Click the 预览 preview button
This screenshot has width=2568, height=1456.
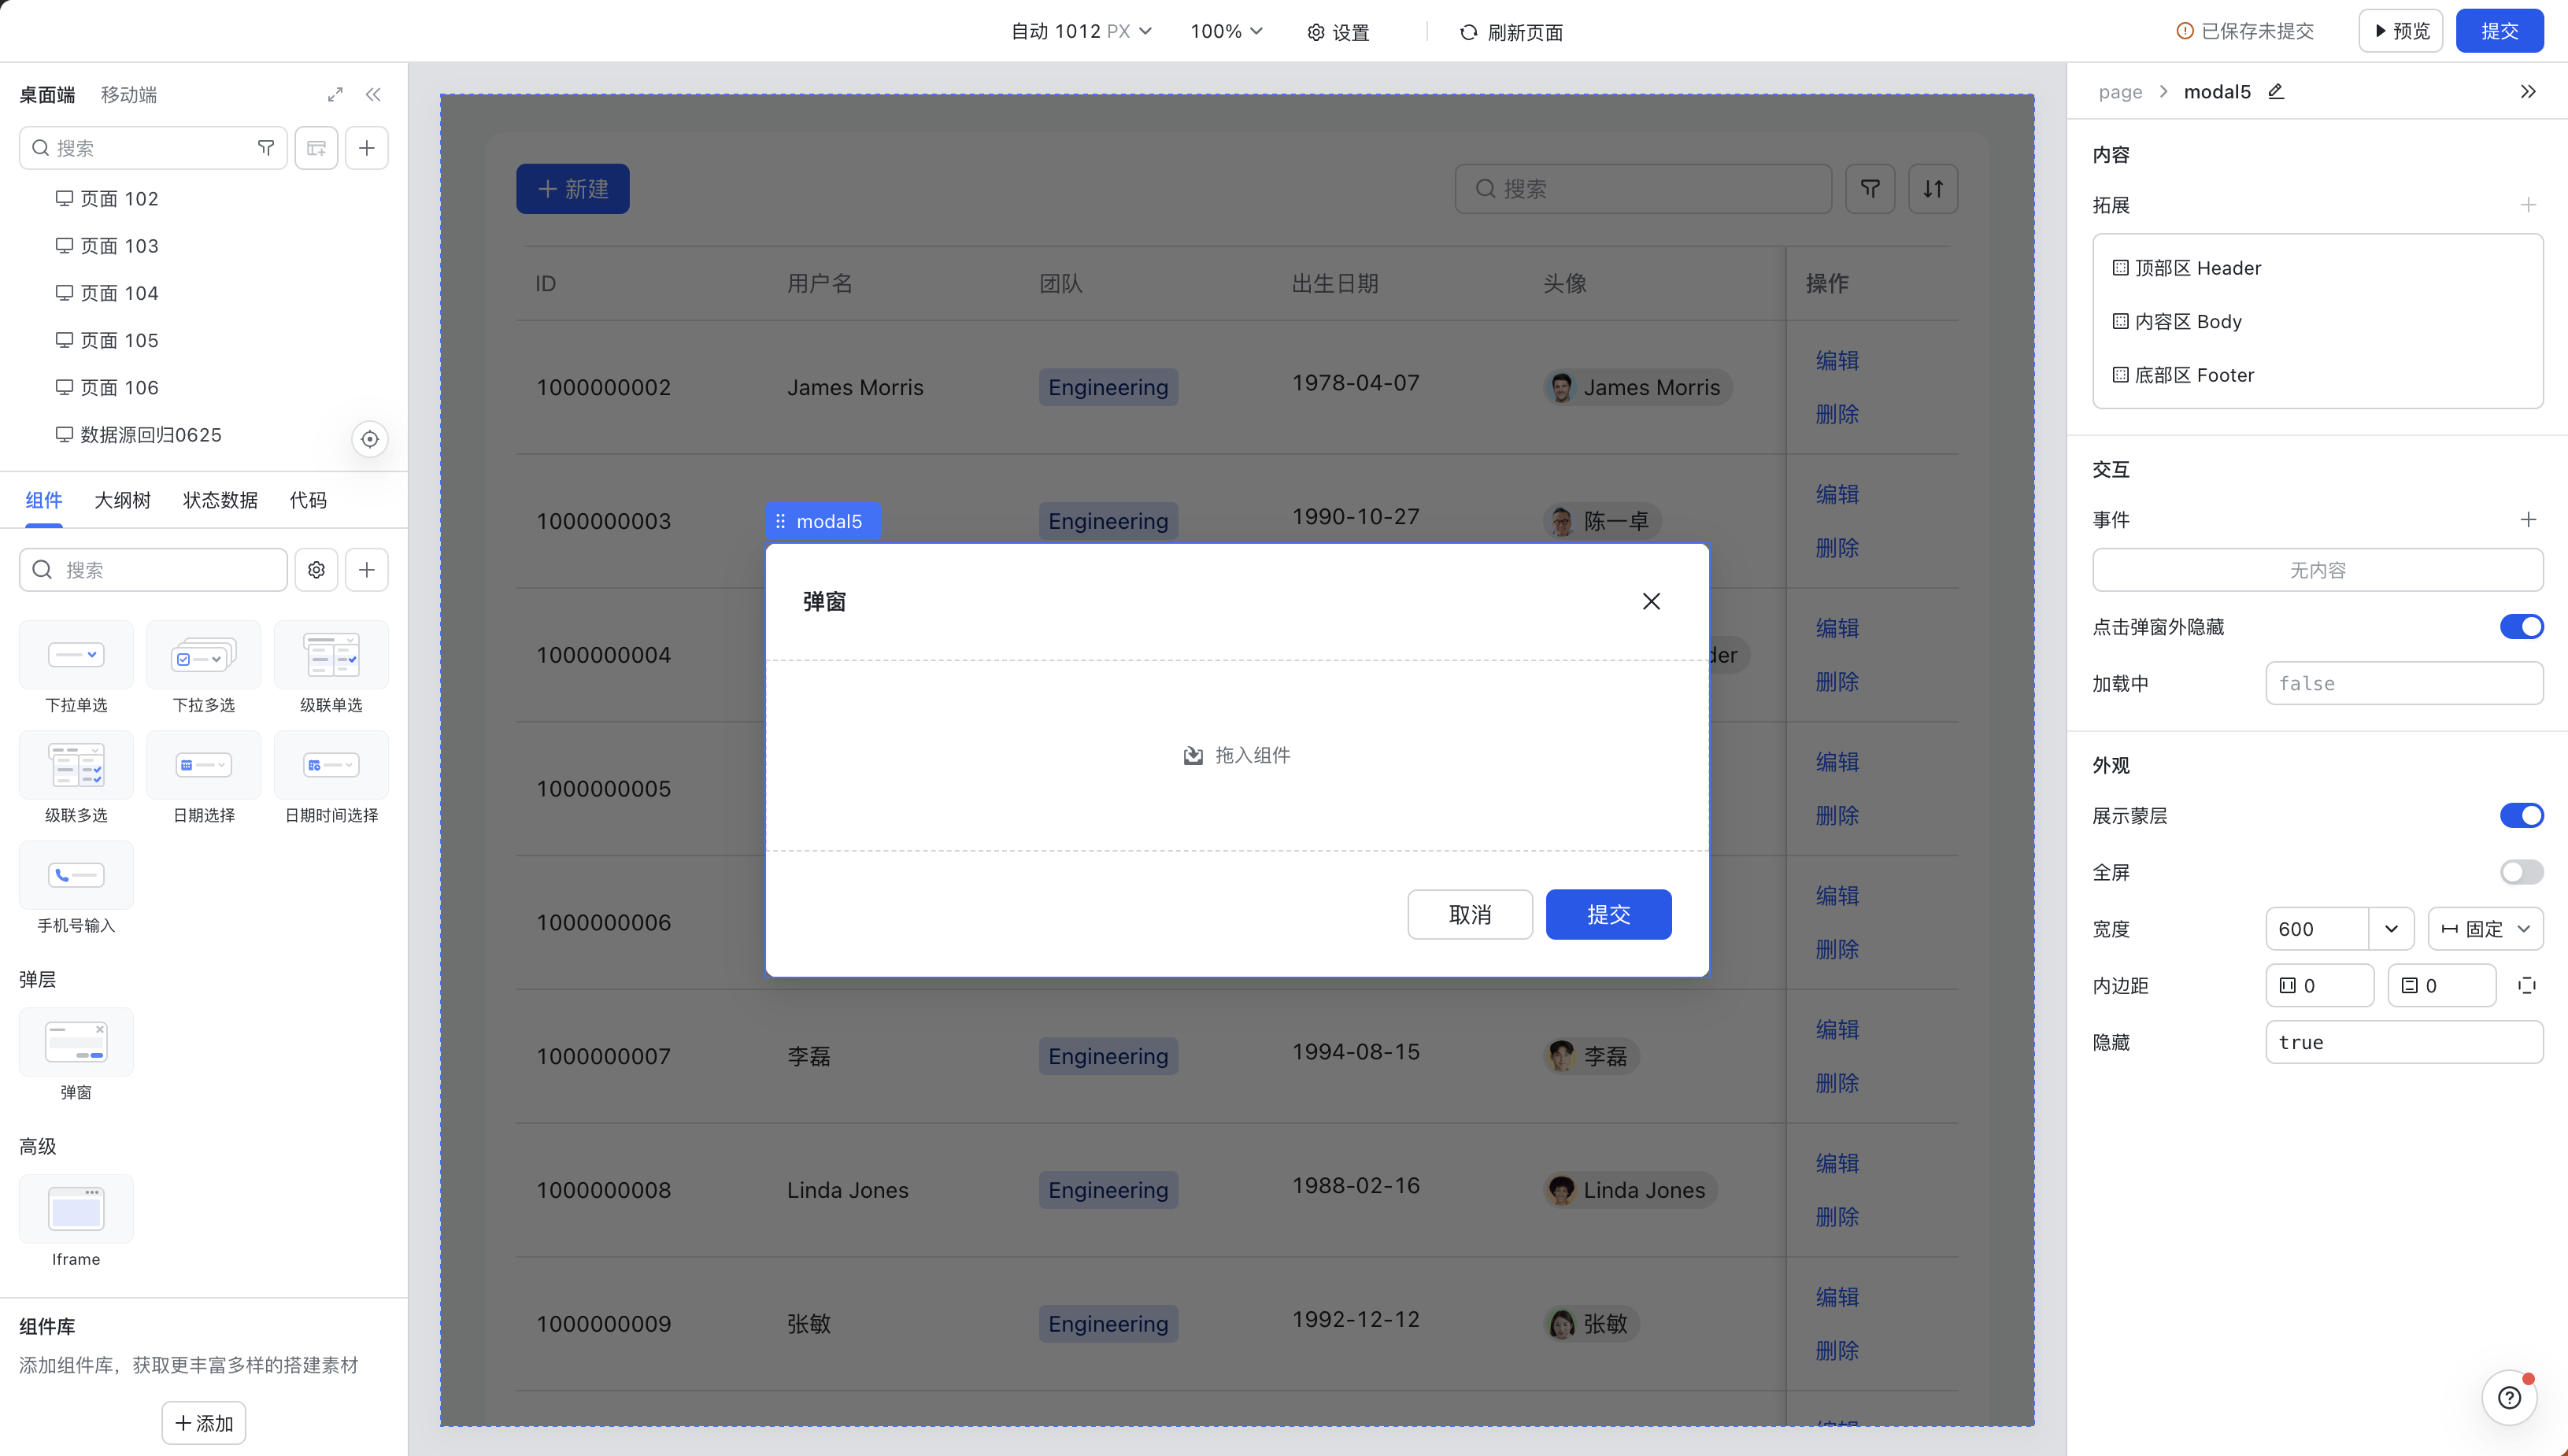click(x=2400, y=31)
